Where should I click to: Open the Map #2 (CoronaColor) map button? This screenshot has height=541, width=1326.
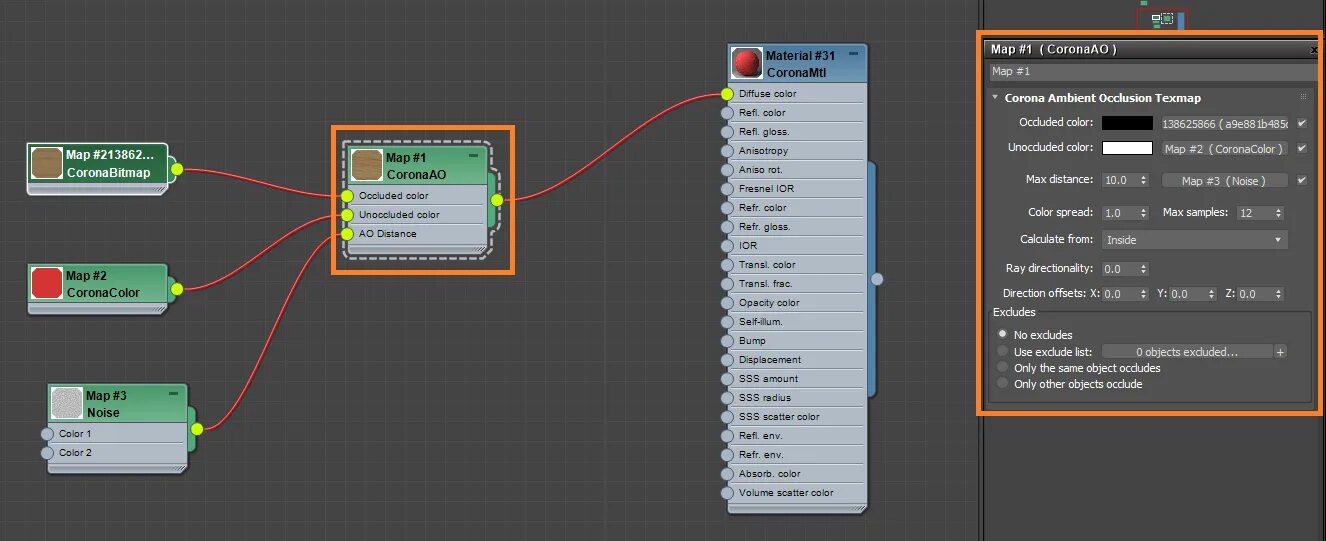1225,149
